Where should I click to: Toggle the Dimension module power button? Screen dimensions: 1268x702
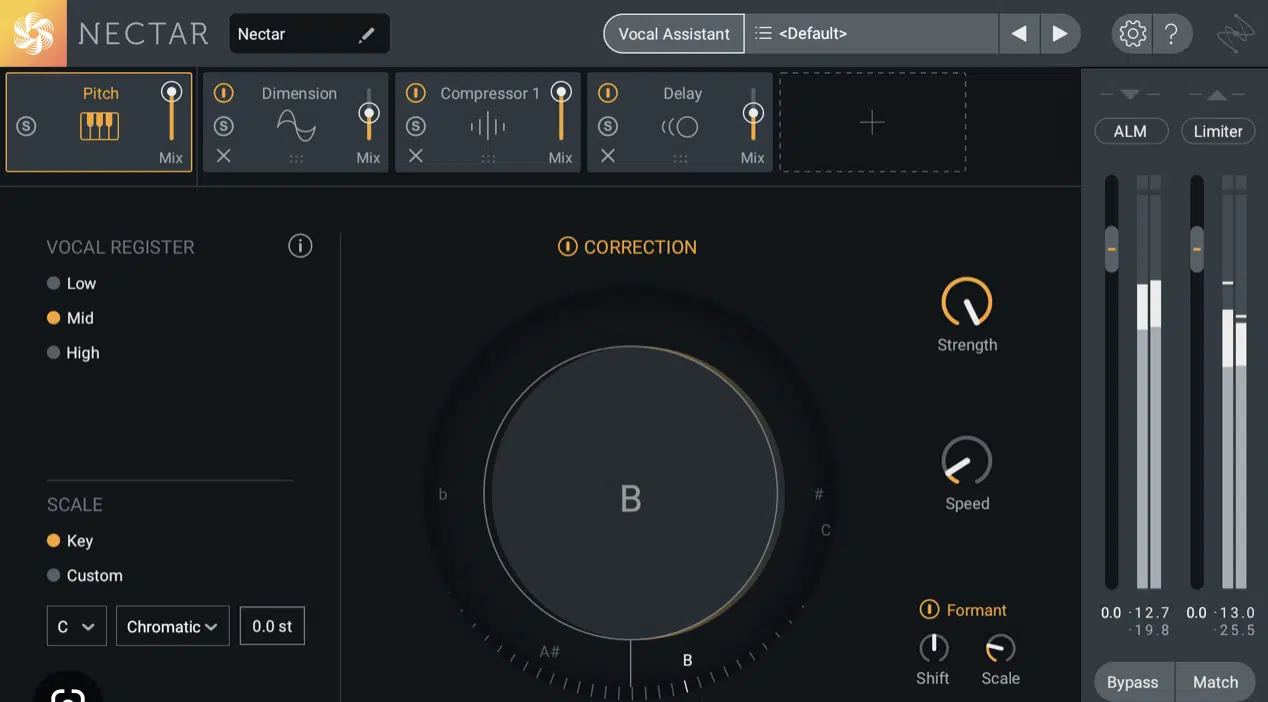click(x=224, y=93)
